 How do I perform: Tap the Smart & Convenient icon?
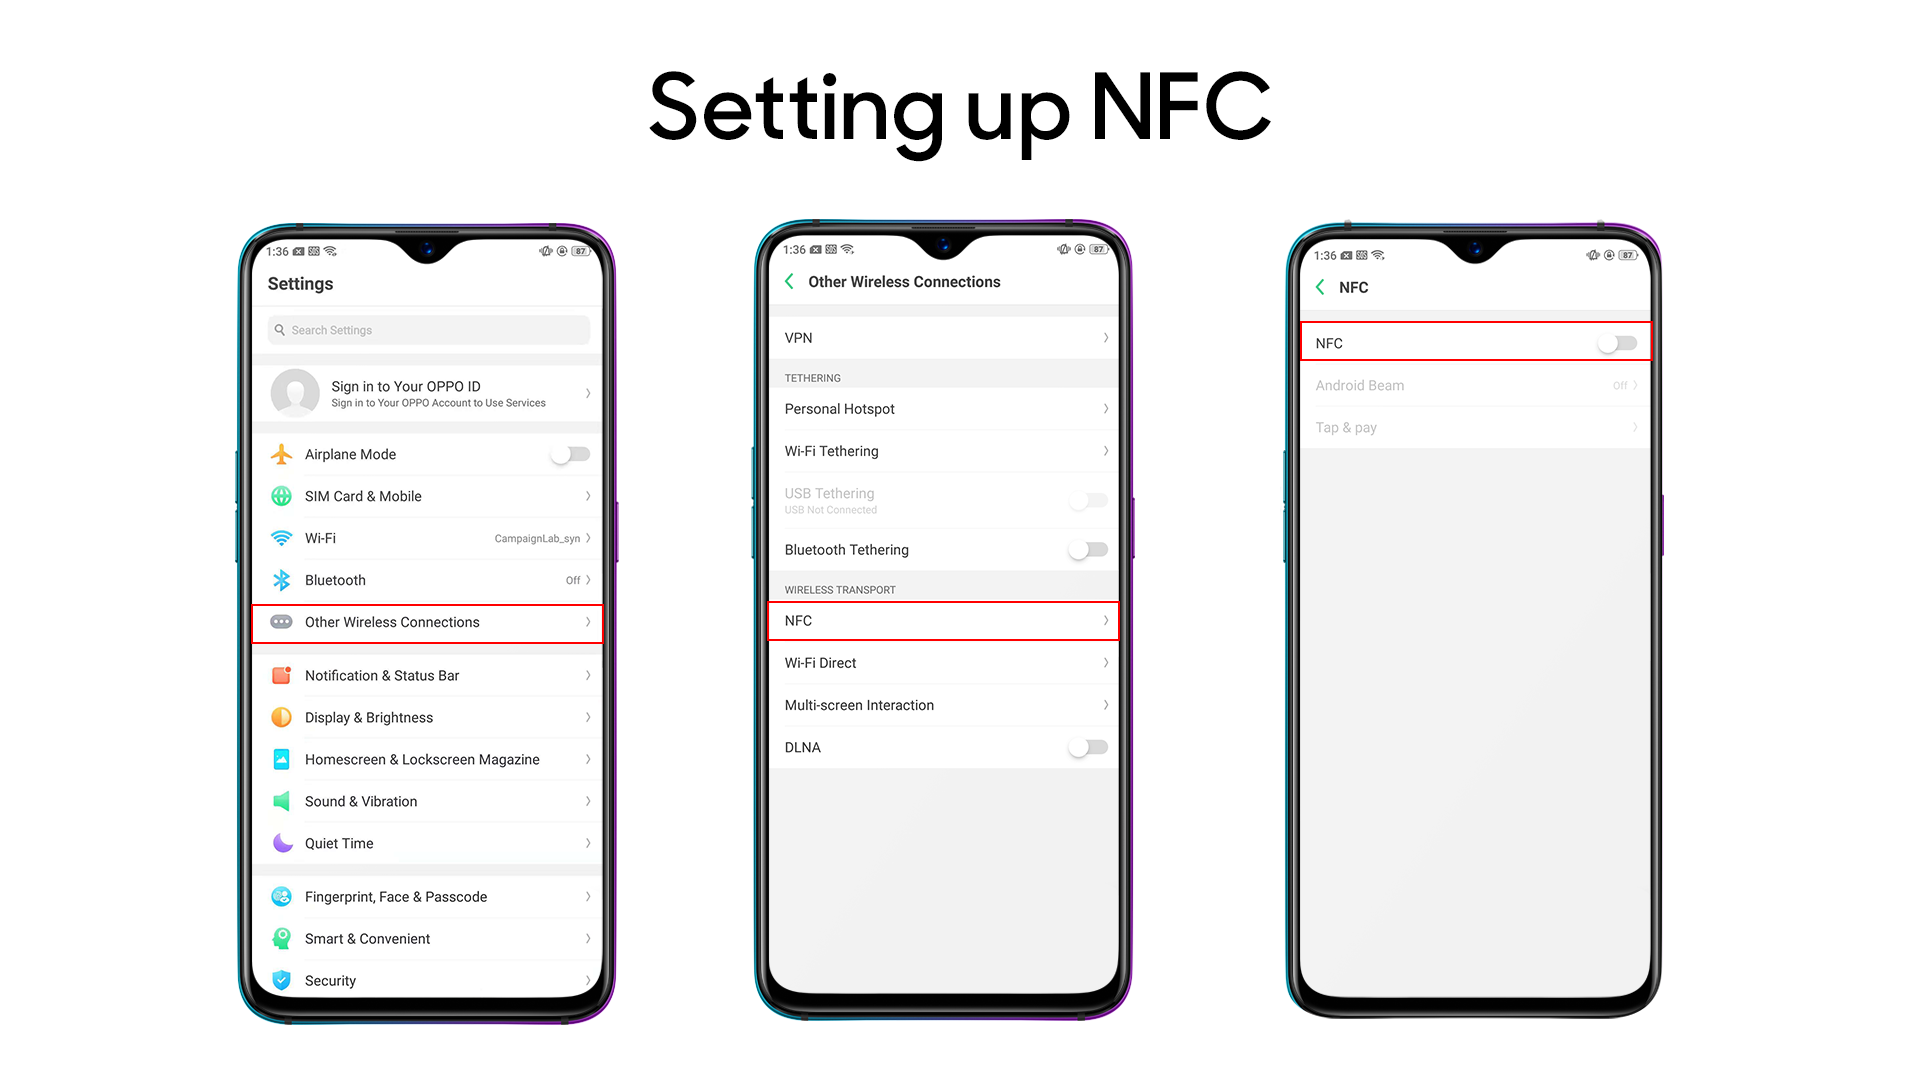click(x=280, y=939)
